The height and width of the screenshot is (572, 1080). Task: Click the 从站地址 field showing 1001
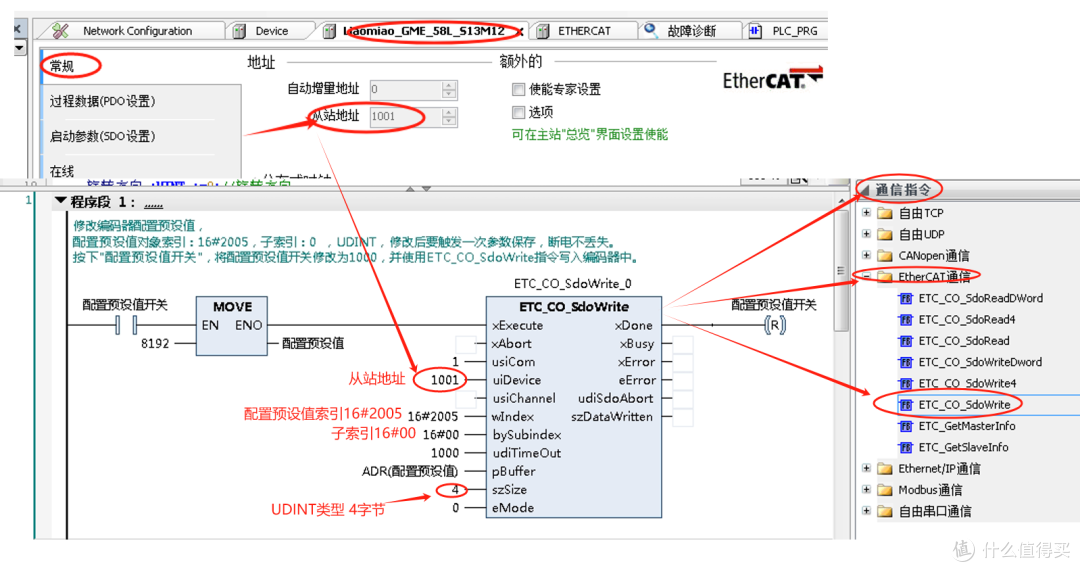pyautogui.click(x=406, y=116)
